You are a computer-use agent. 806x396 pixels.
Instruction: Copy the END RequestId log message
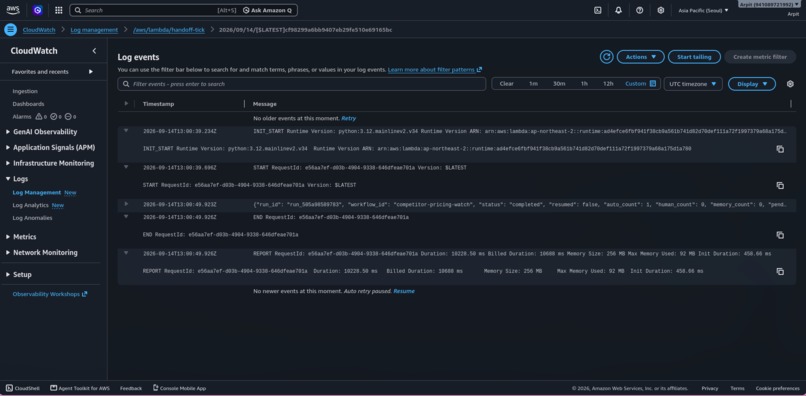coord(780,235)
